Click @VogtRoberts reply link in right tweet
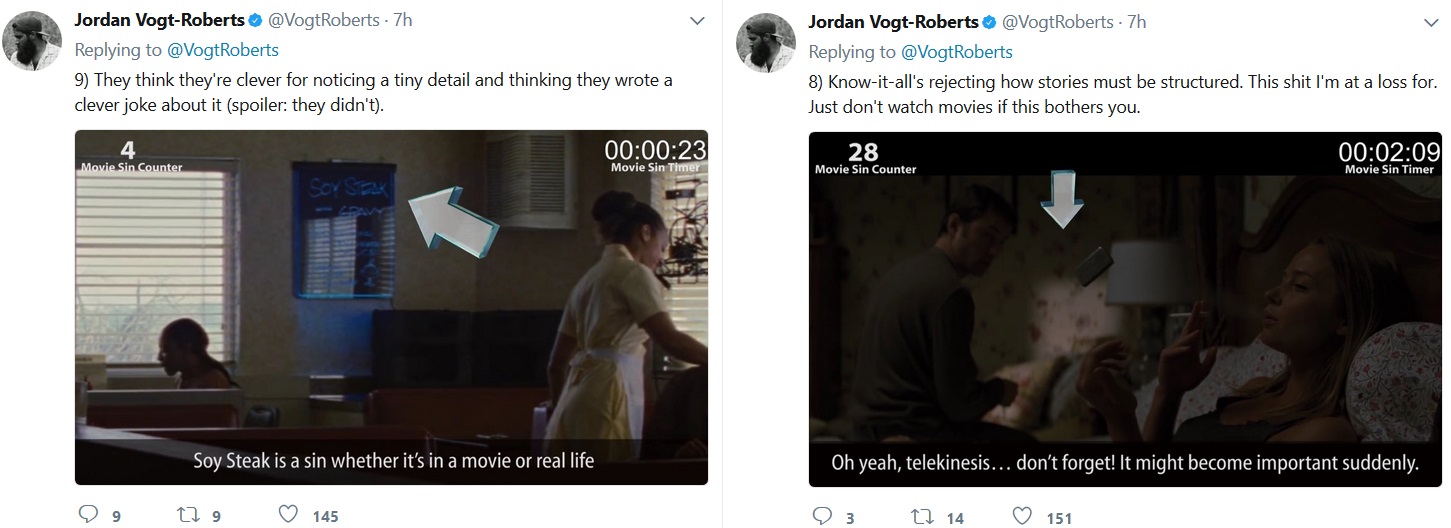The width and height of the screenshot is (1451, 528). [957, 51]
